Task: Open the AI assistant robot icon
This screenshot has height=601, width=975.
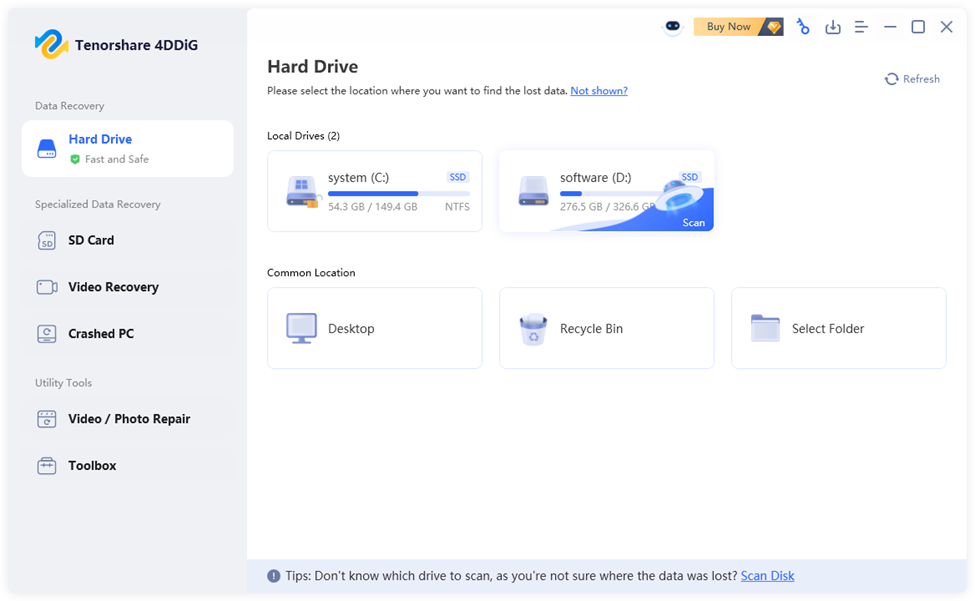Action: pos(673,27)
